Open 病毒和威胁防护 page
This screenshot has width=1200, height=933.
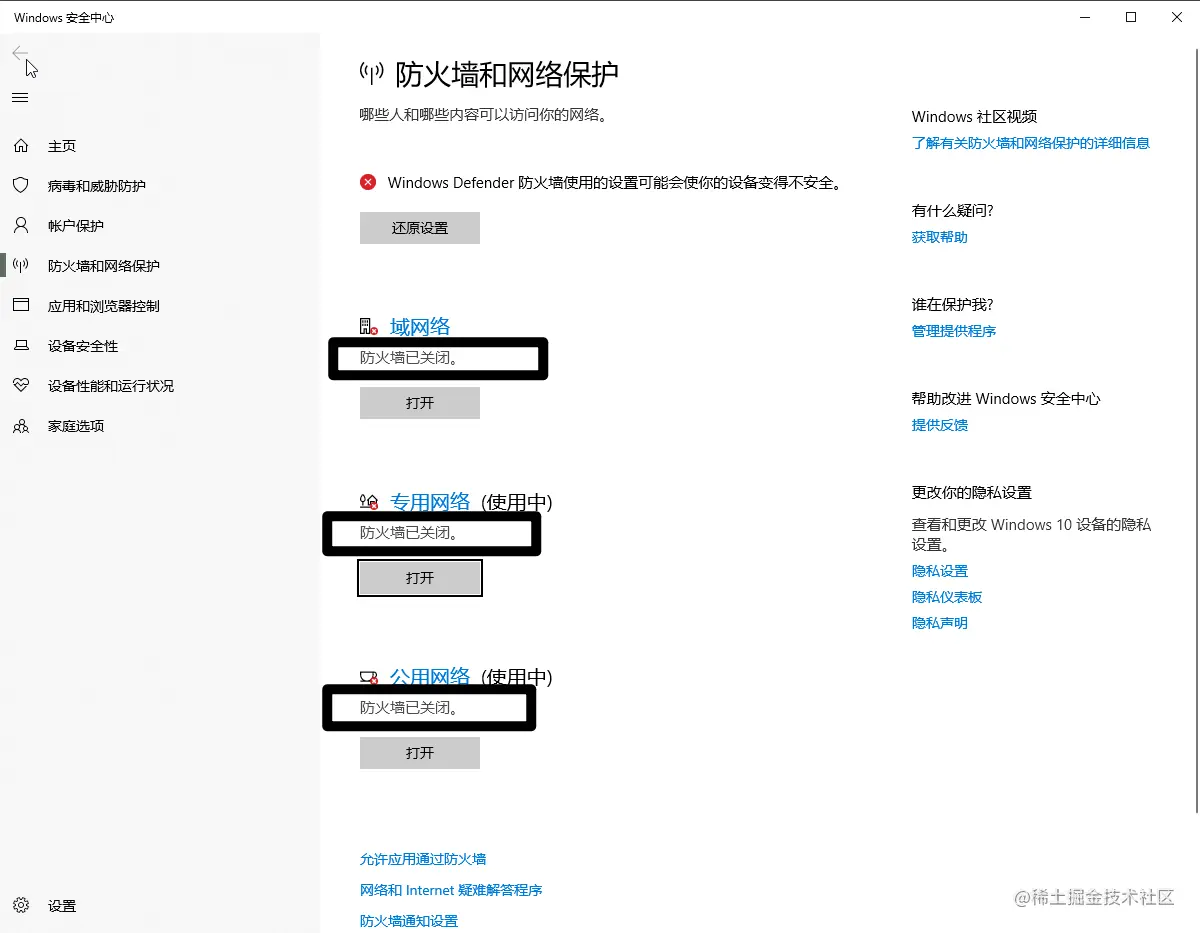coord(97,186)
